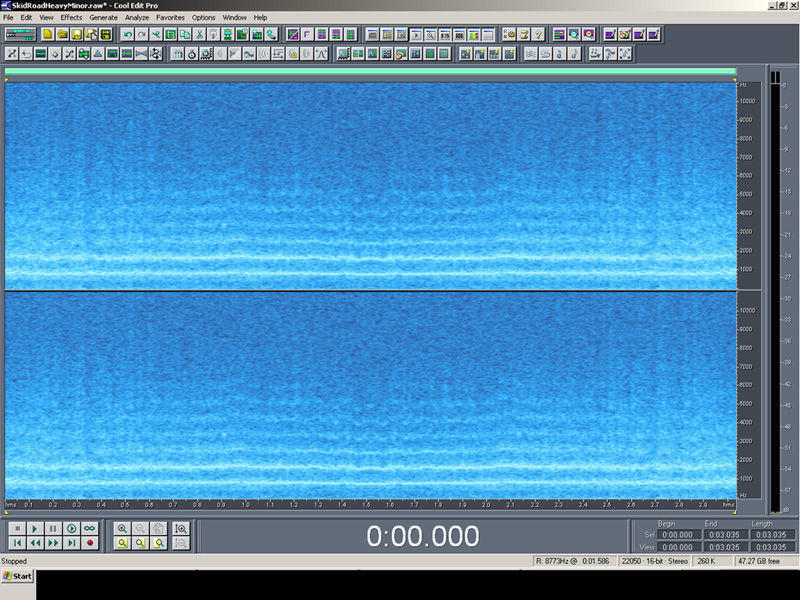Click the first lightning bolt noise reduction icon
Image resolution: width=800 pixels, height=600 pixels.
pos(465,54)
